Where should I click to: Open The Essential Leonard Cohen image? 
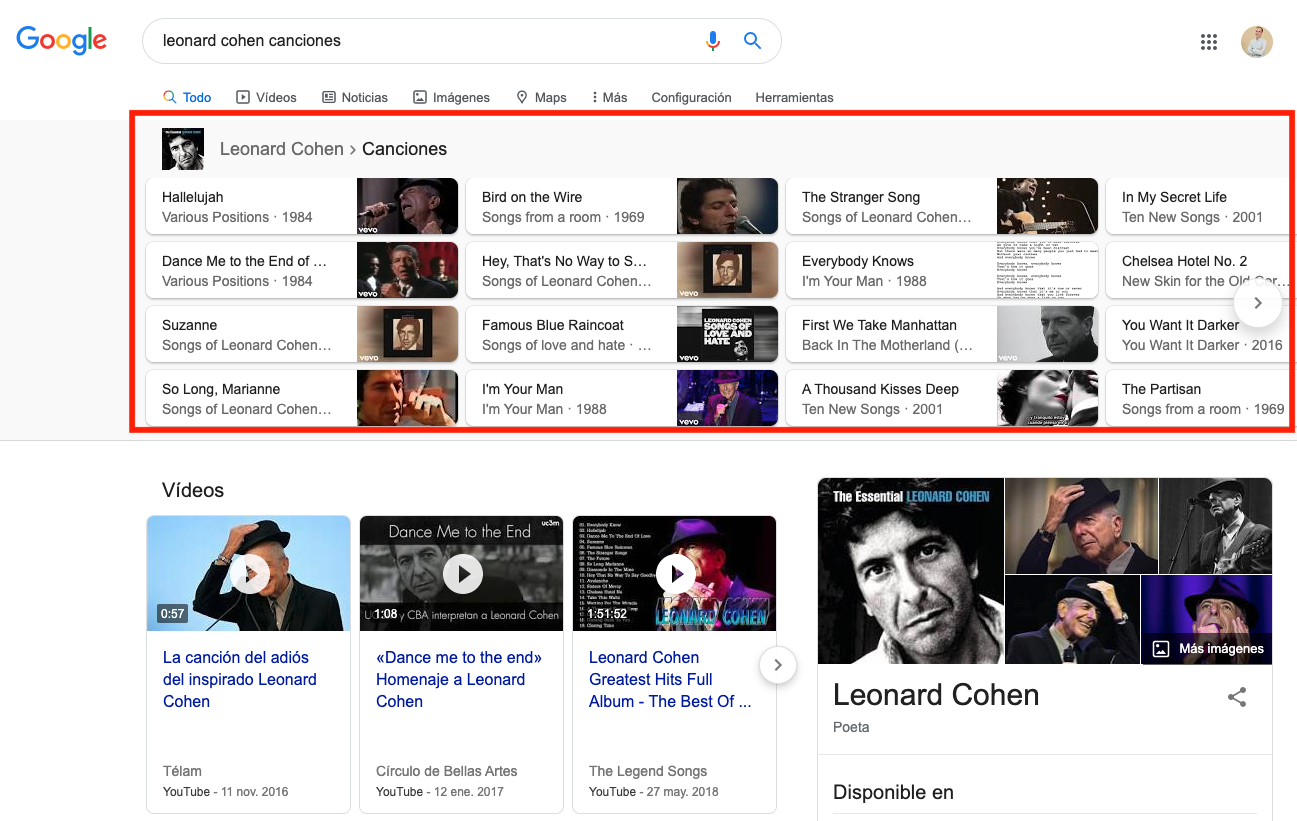[x=910, y=571]
